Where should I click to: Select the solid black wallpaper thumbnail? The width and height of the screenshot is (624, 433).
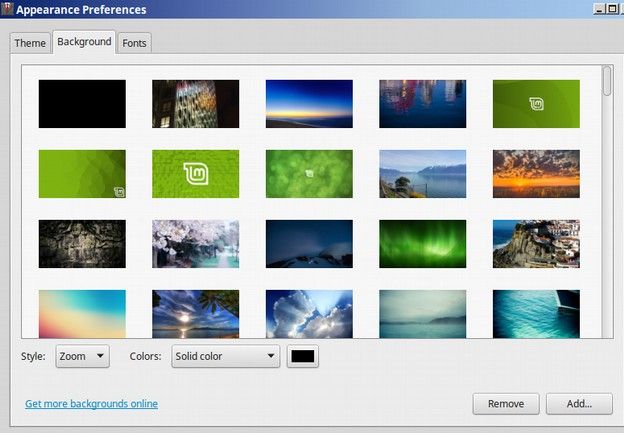82,104
